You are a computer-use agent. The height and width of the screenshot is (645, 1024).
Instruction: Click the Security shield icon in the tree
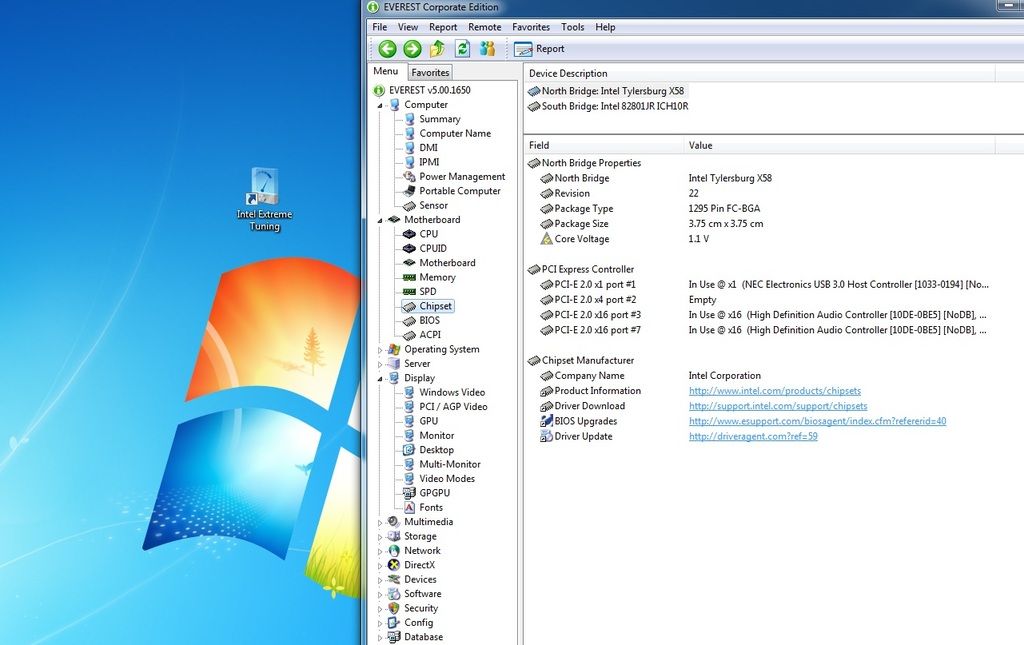coord(394,608)
